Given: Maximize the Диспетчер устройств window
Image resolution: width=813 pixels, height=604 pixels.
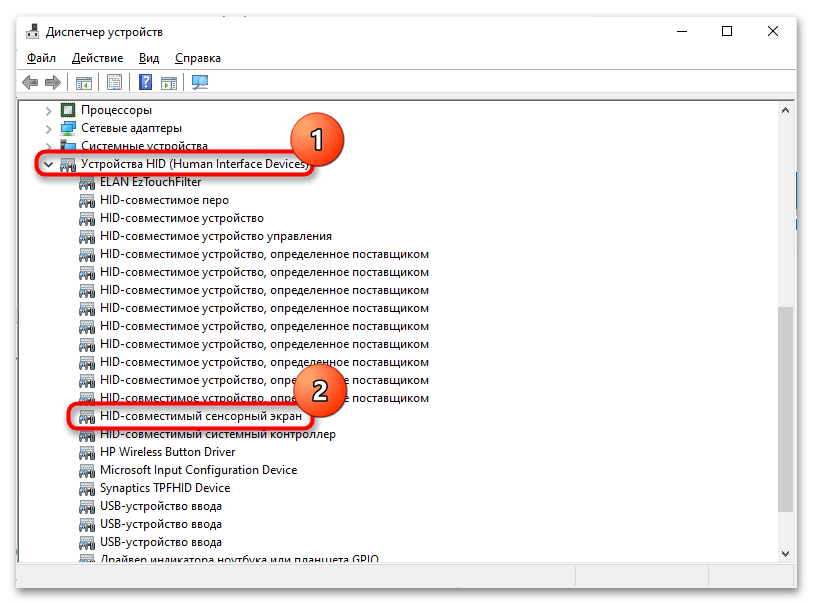Looking at the screenshot, I should (727, 32).
